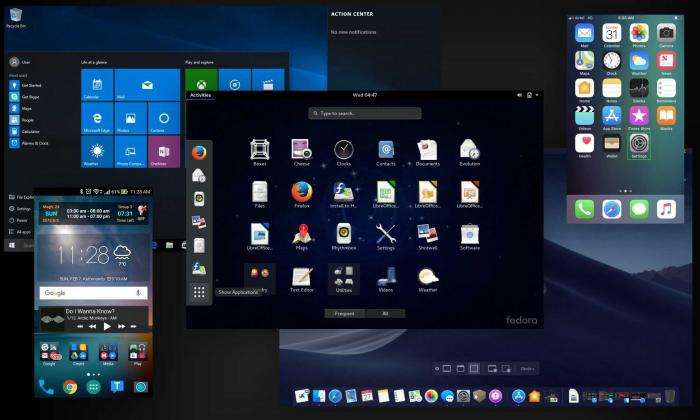Open the Shotwell photo app
The image size is (700, 420).
tap(428, 234)
